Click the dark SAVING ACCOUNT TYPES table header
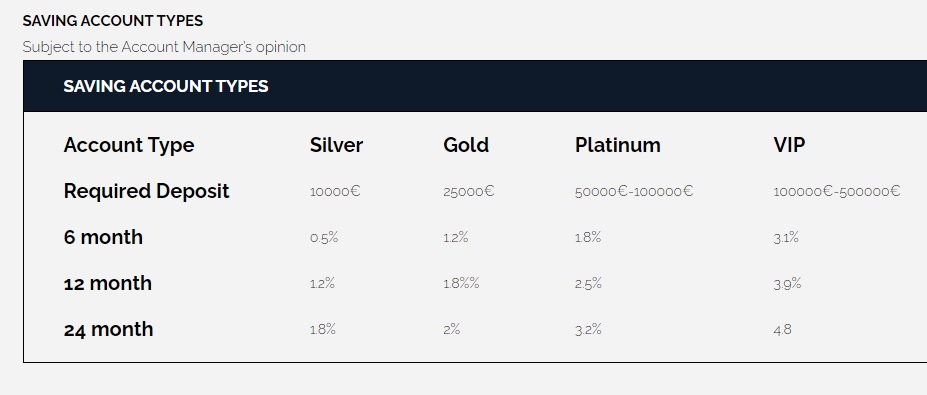Screen dimensions: 927x395 pyautogui.click(x=475, y=86)
